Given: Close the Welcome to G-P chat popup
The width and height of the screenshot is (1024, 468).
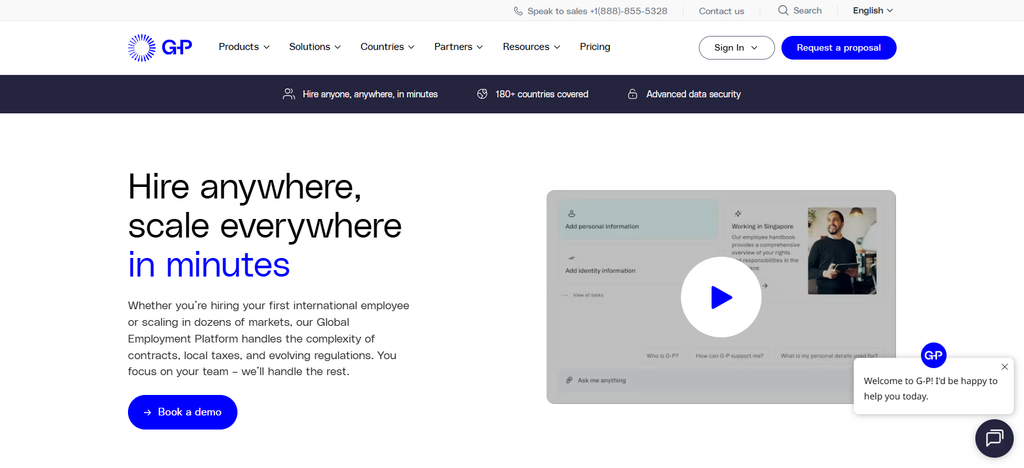Looking at the screenshot, I should coord(1004,367).
